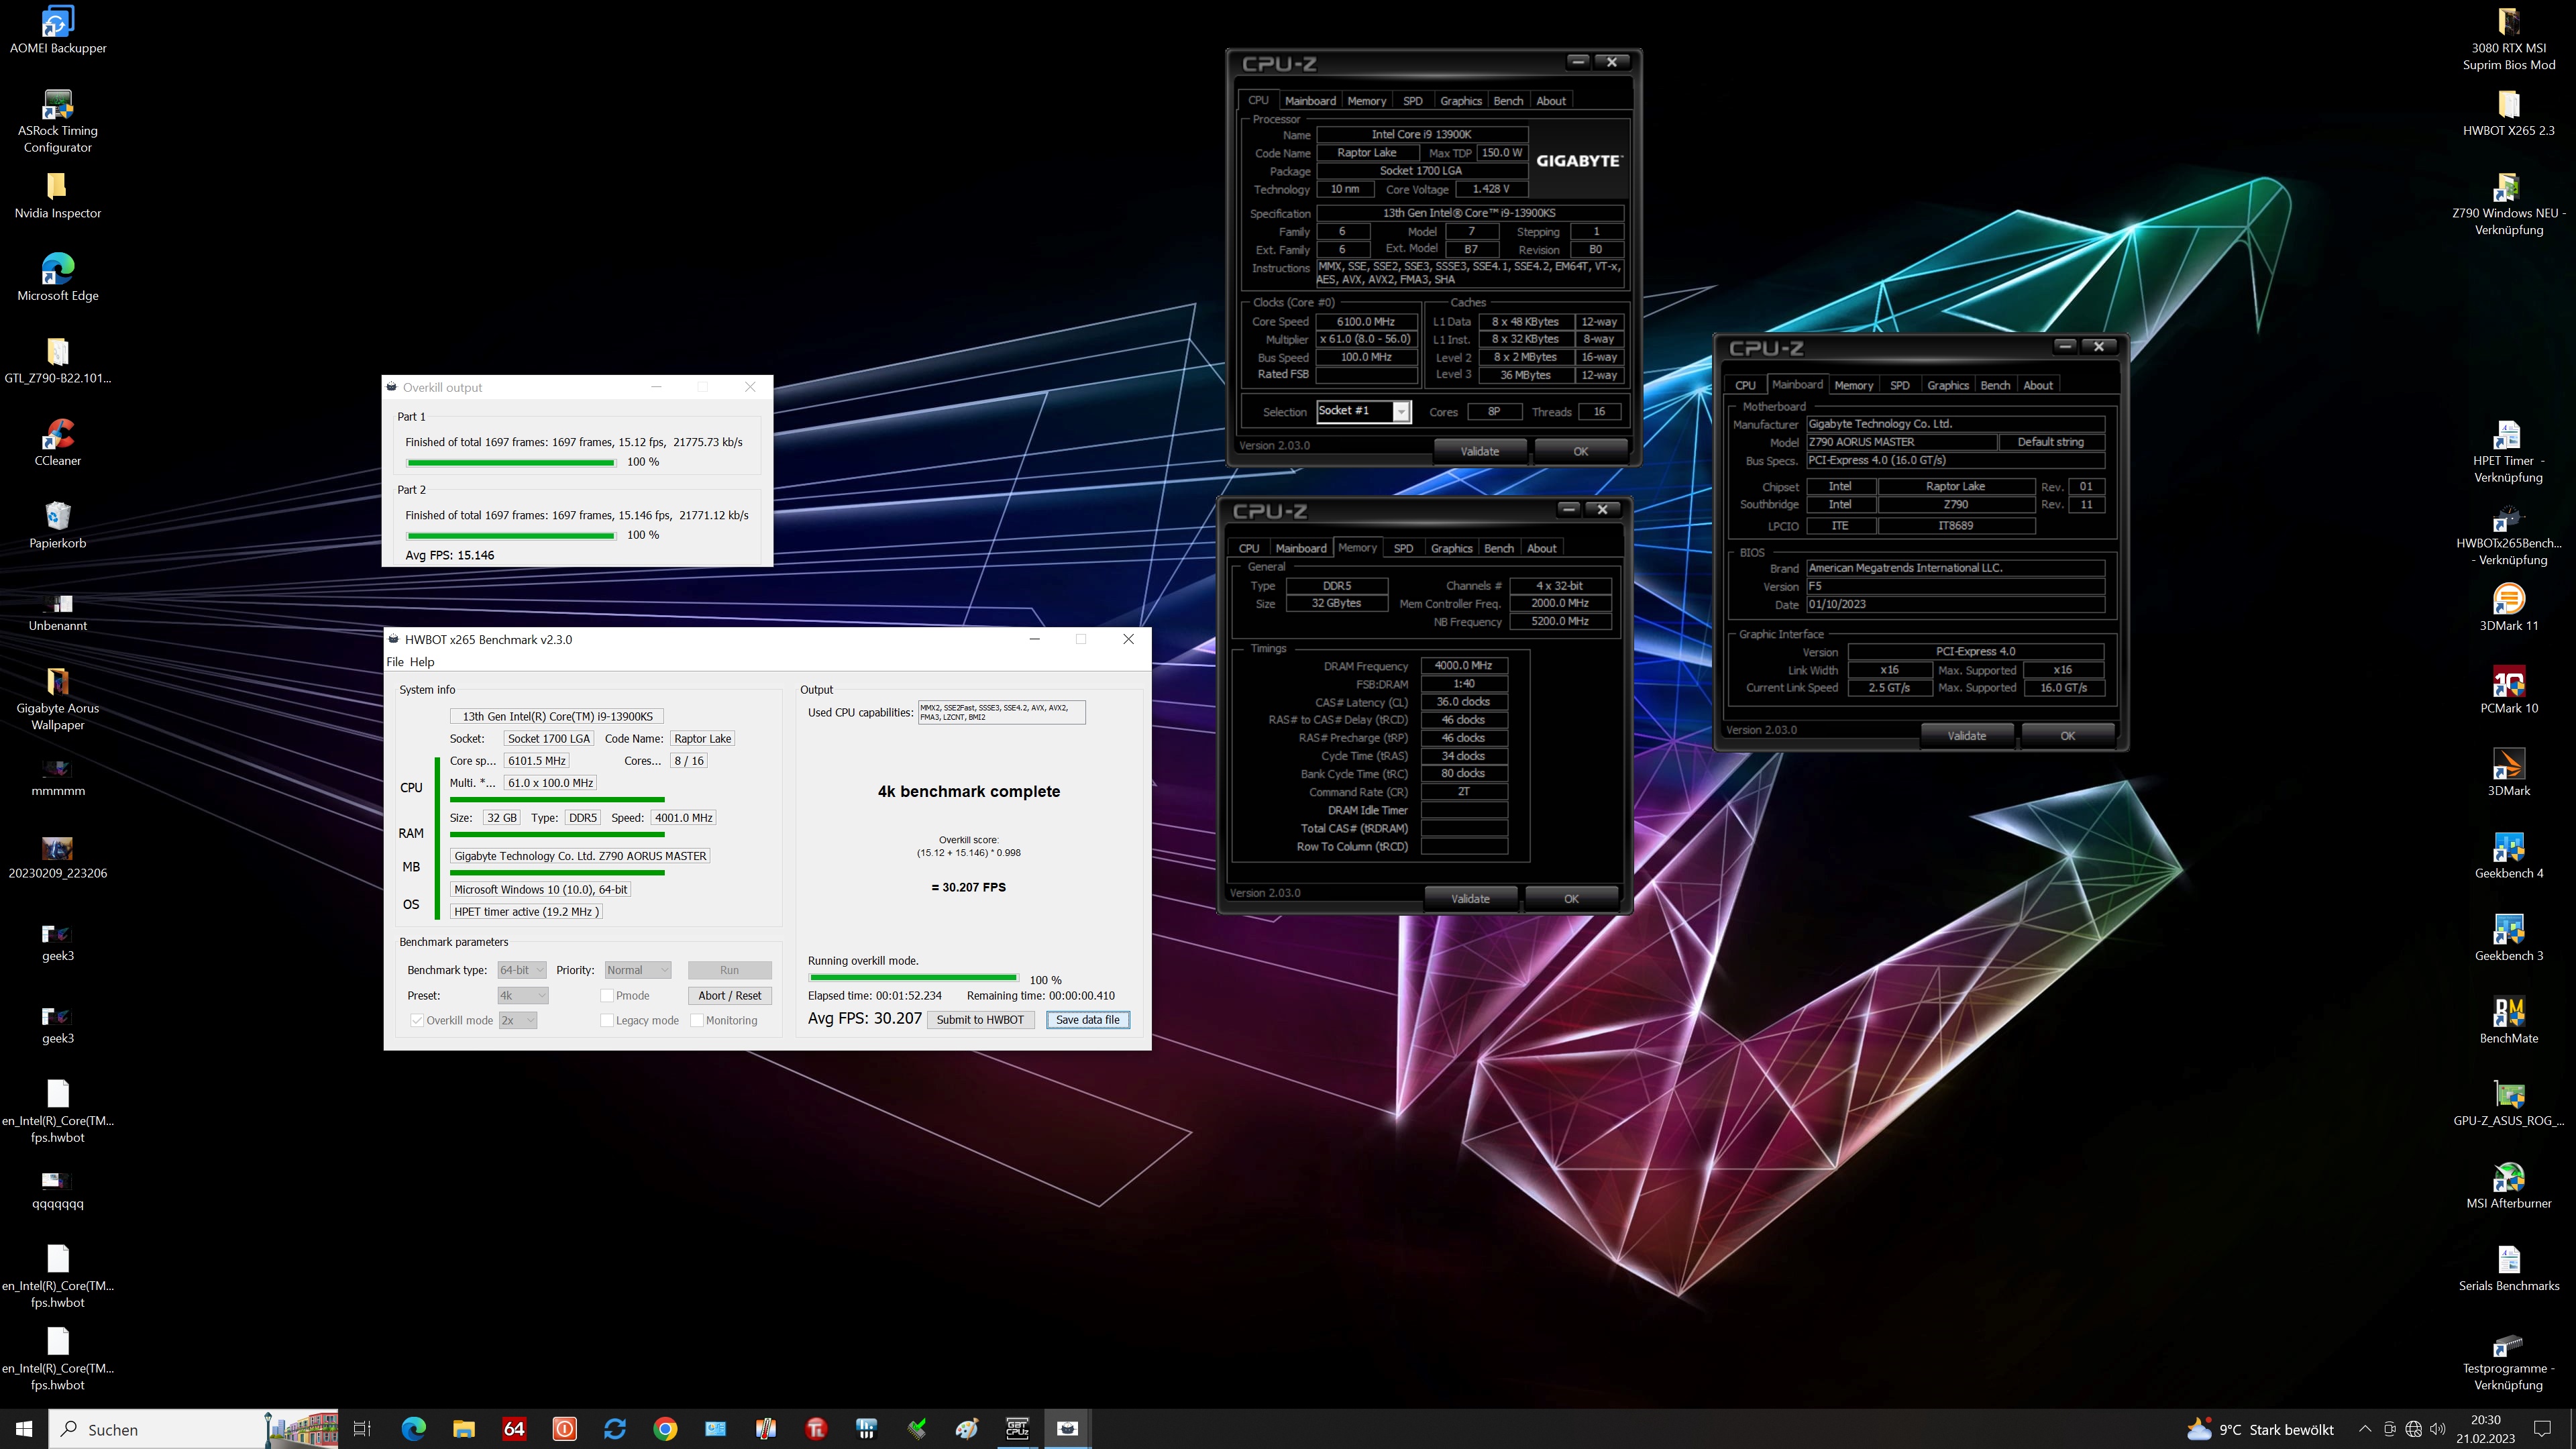This screenshot has height=1449, width=2576.
Task: Open the HWBOT X265 2.3 folder
Action: [2508, 112]
